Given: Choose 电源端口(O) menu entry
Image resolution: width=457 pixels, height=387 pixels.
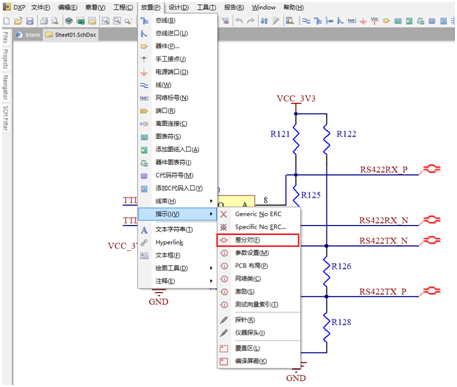Looking at the screenshot, I should (x=177, y=72).
